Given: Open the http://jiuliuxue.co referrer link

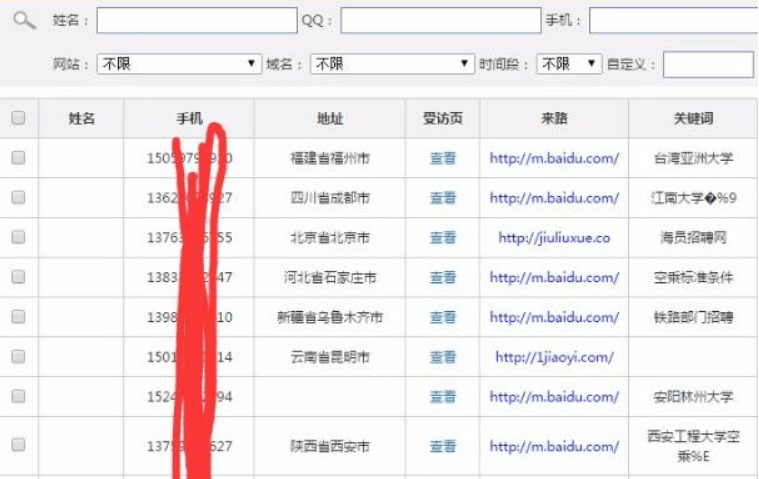Looking at the screenshot, I should coord(554,238).
